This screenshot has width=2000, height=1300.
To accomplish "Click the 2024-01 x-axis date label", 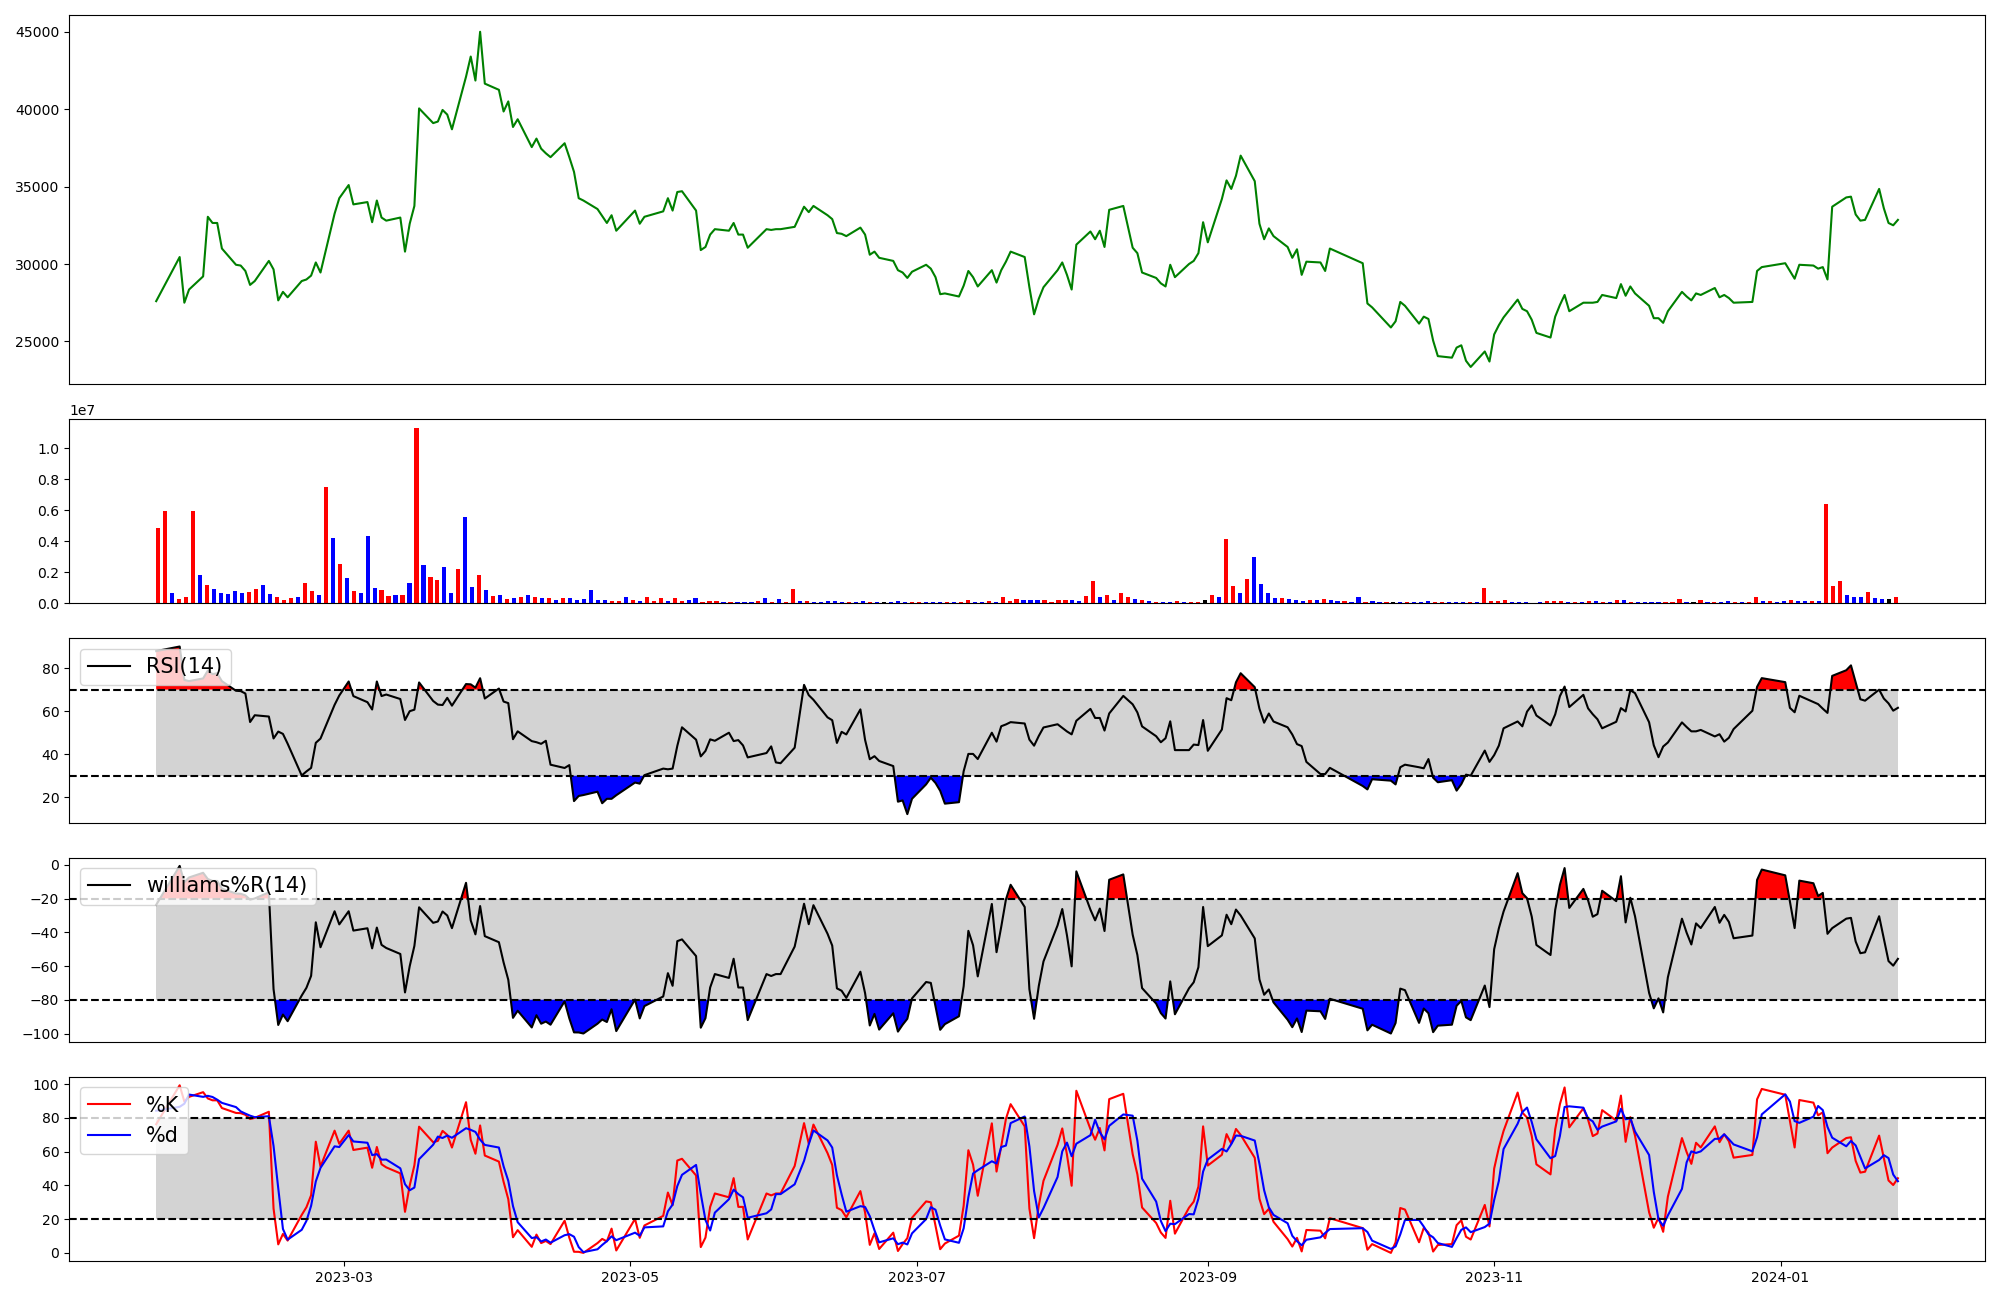I will tap(1780, 1277).
